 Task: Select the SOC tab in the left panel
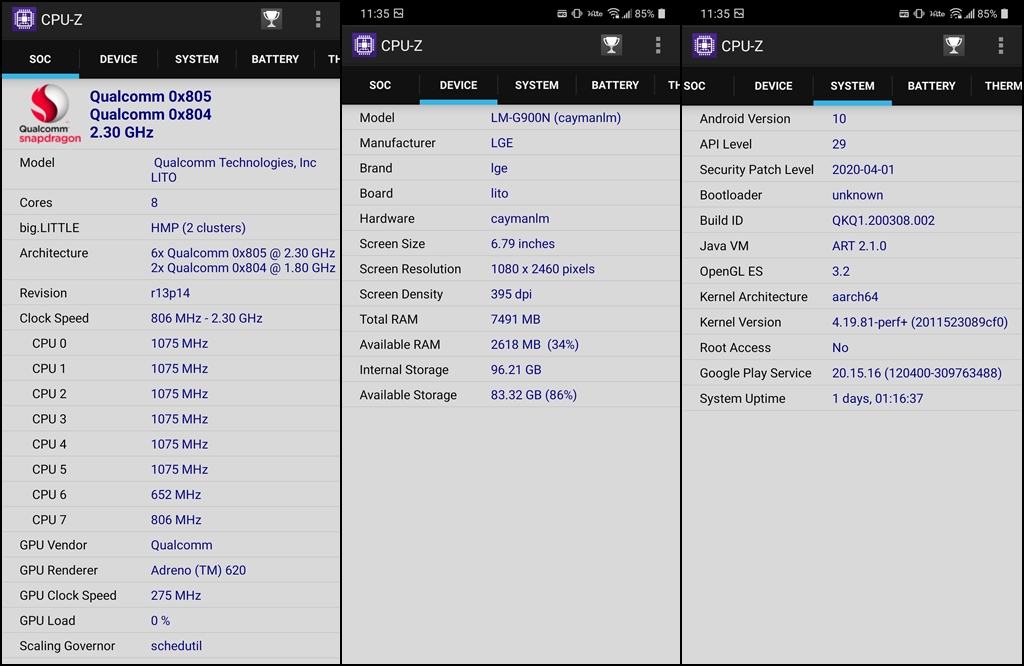click(40, 59)
